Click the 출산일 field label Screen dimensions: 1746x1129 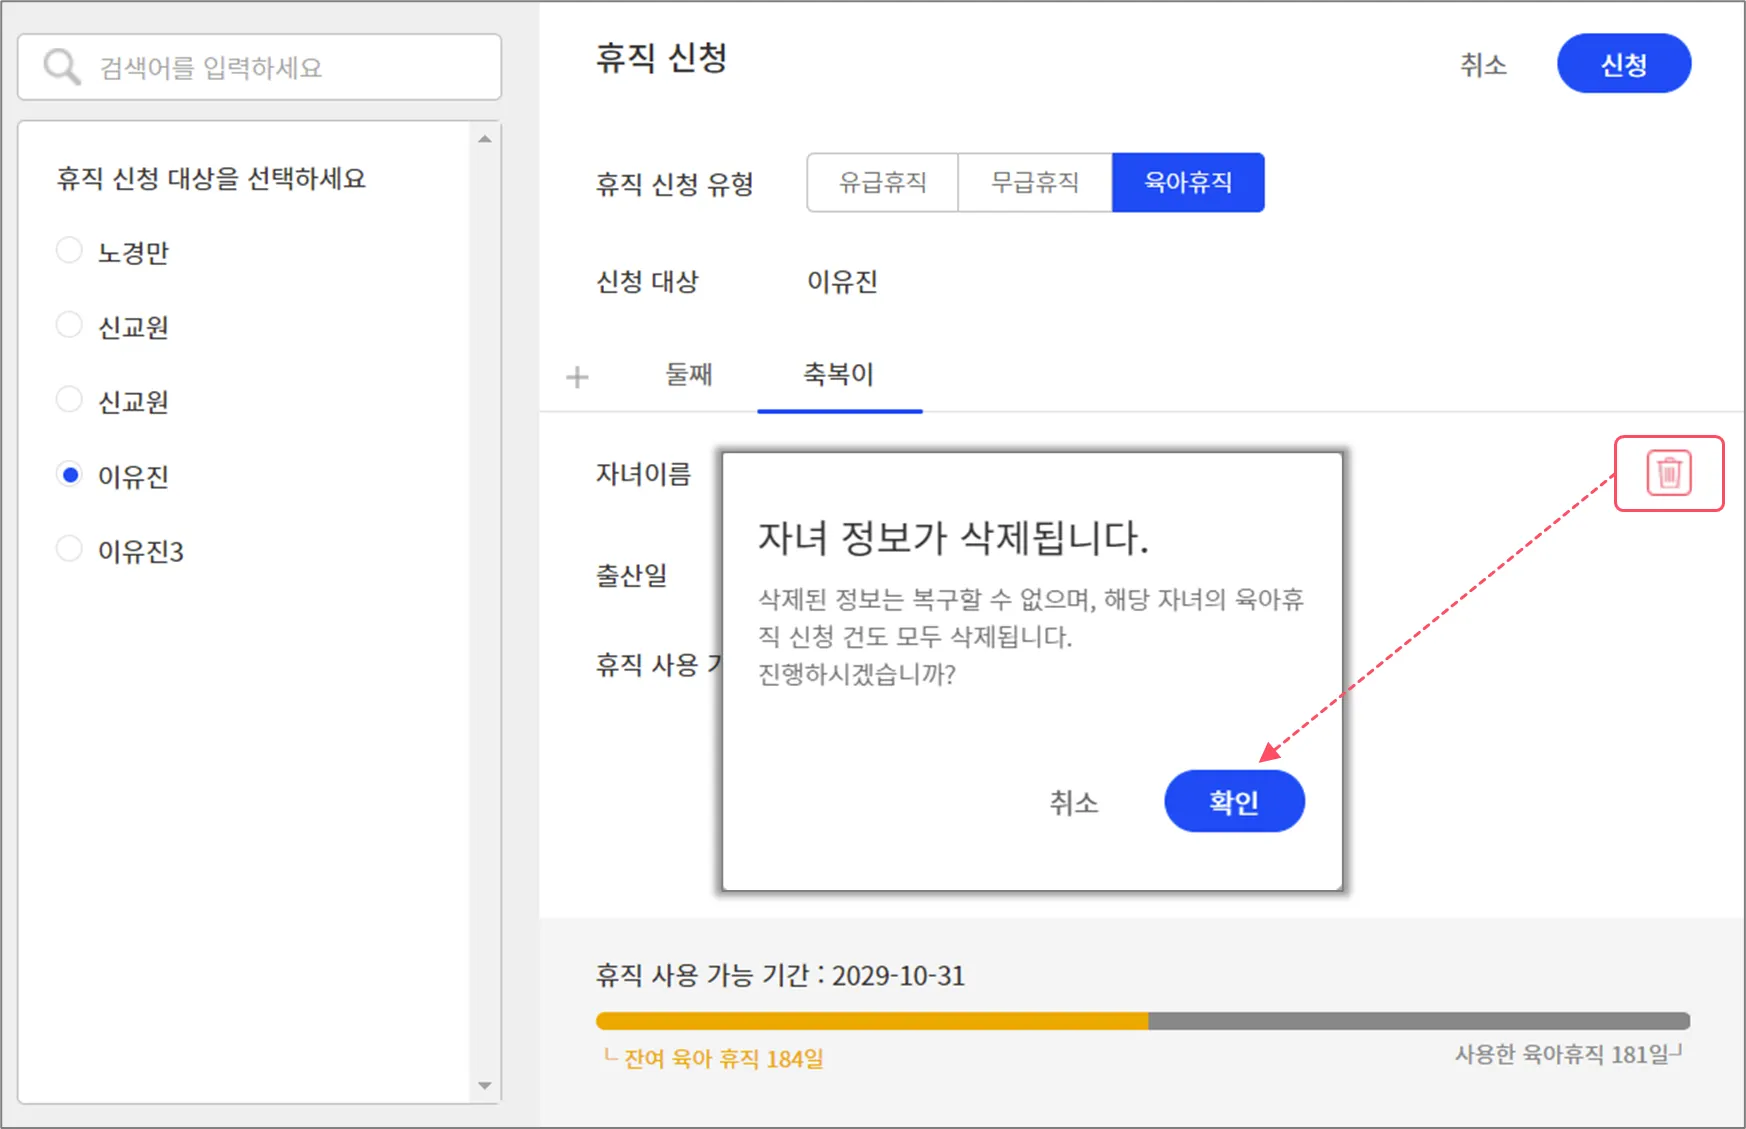point(631,576)
